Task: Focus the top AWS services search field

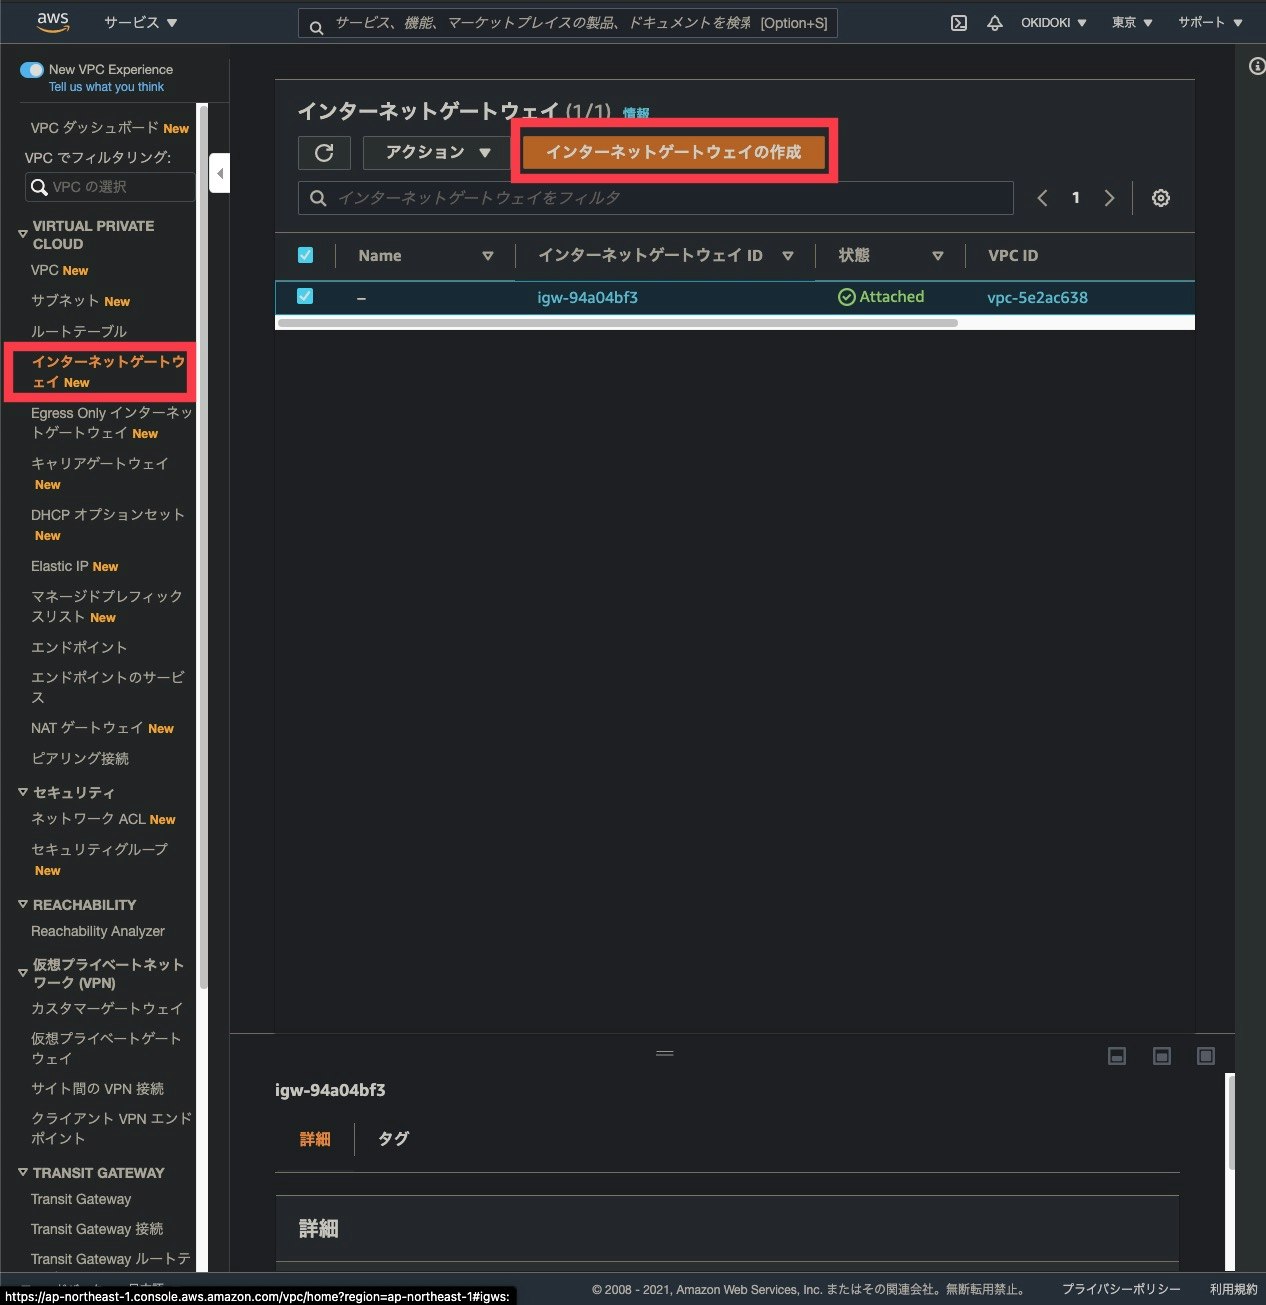Action: (568, 23)
